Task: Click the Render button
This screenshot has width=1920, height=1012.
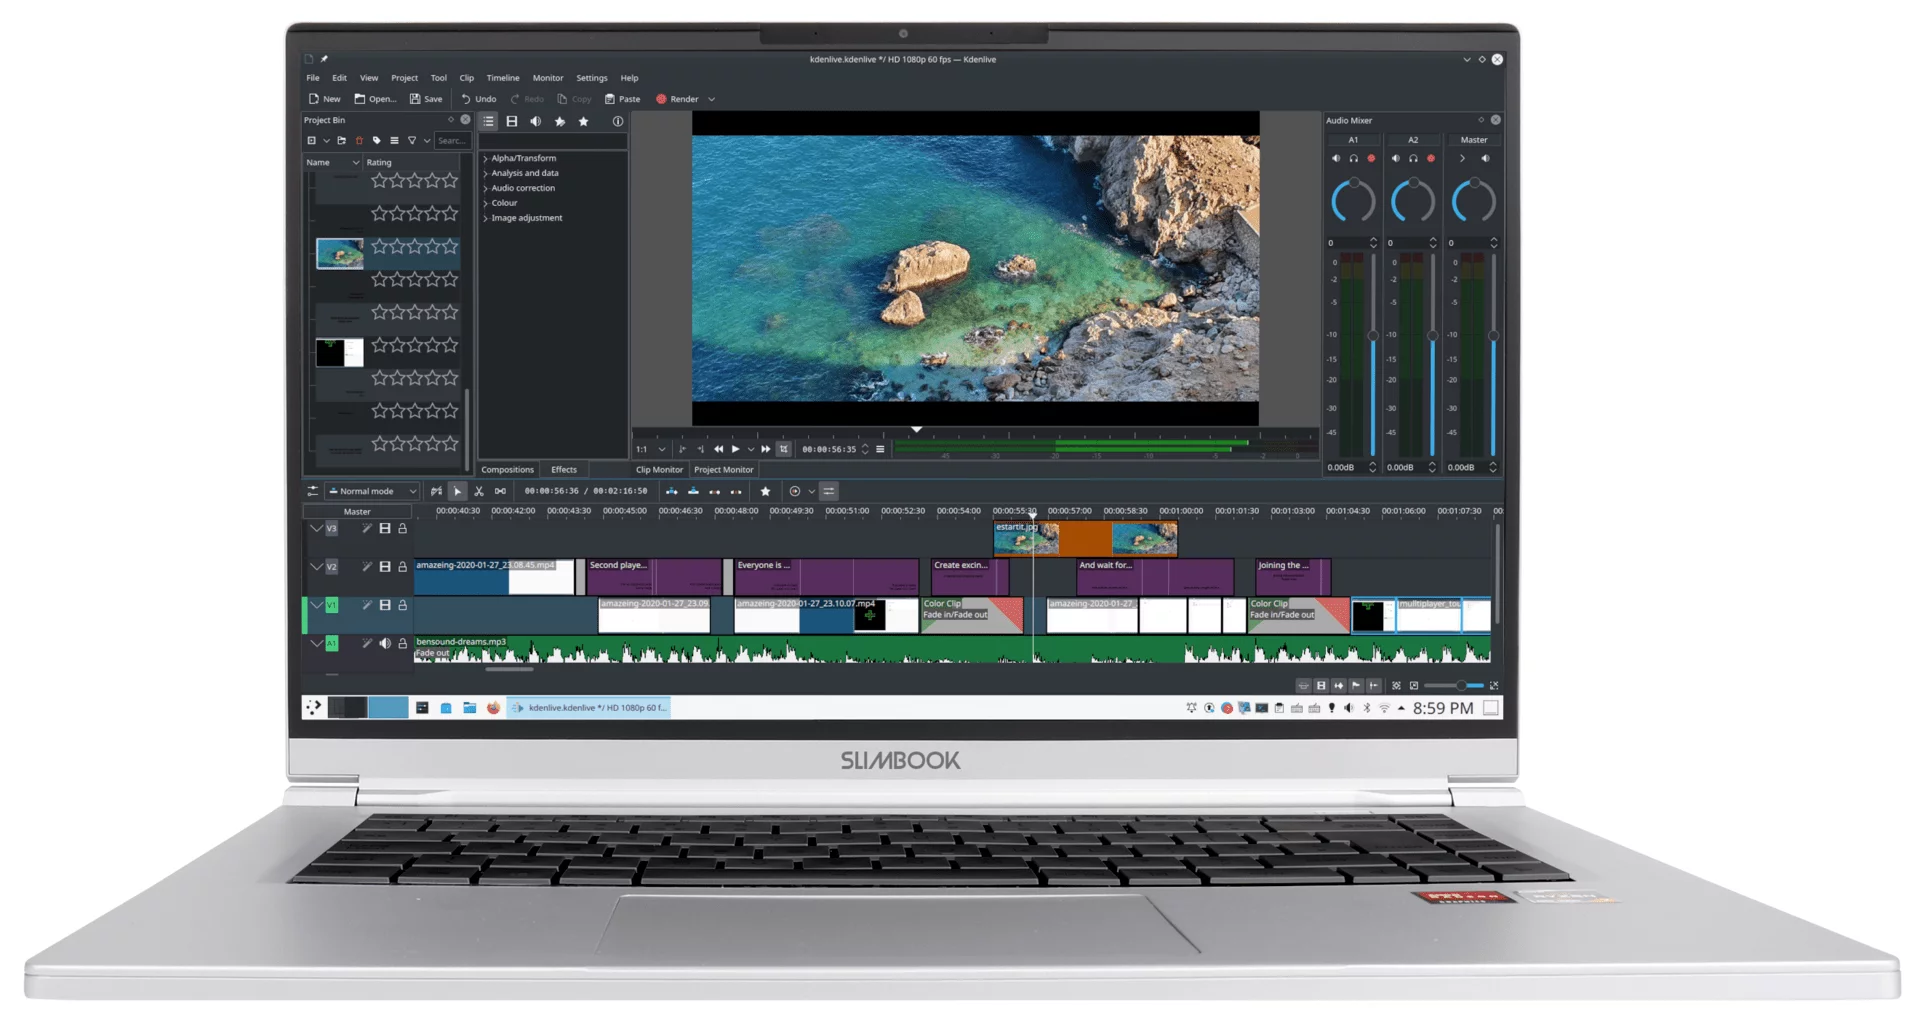Action: (x=677, y=99)
